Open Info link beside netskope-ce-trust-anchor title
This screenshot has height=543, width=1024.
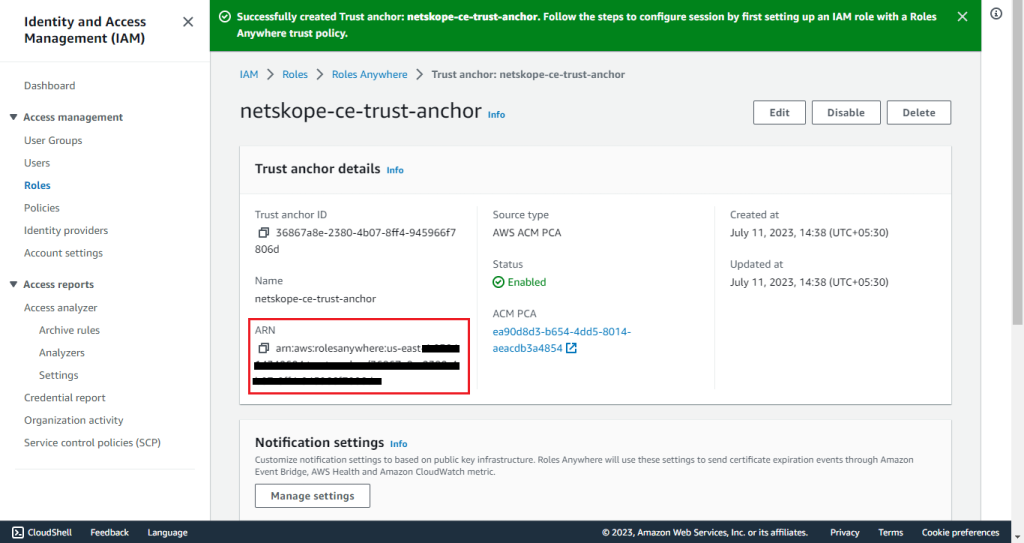[496, 114]
